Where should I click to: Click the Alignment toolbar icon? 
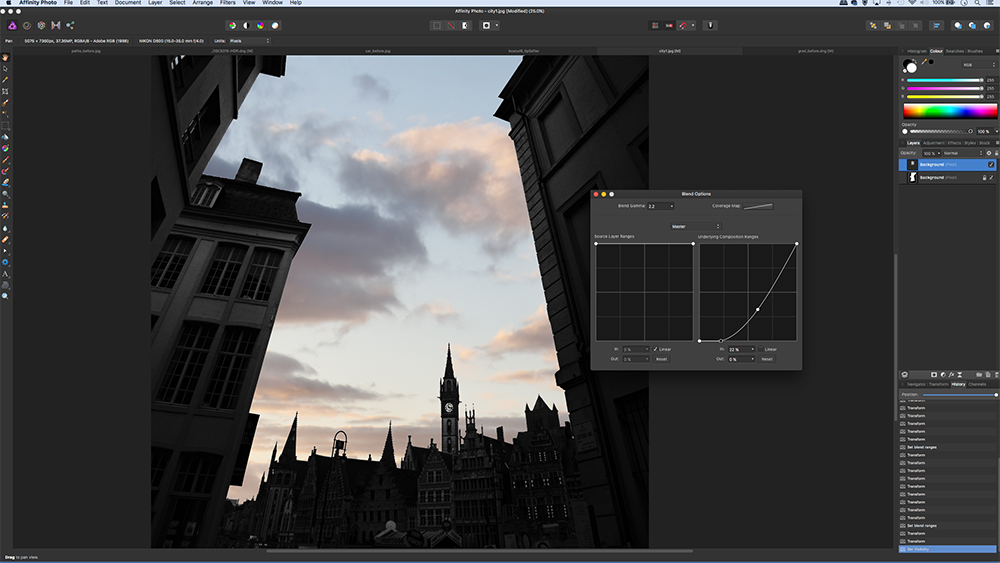pos(936,26)
